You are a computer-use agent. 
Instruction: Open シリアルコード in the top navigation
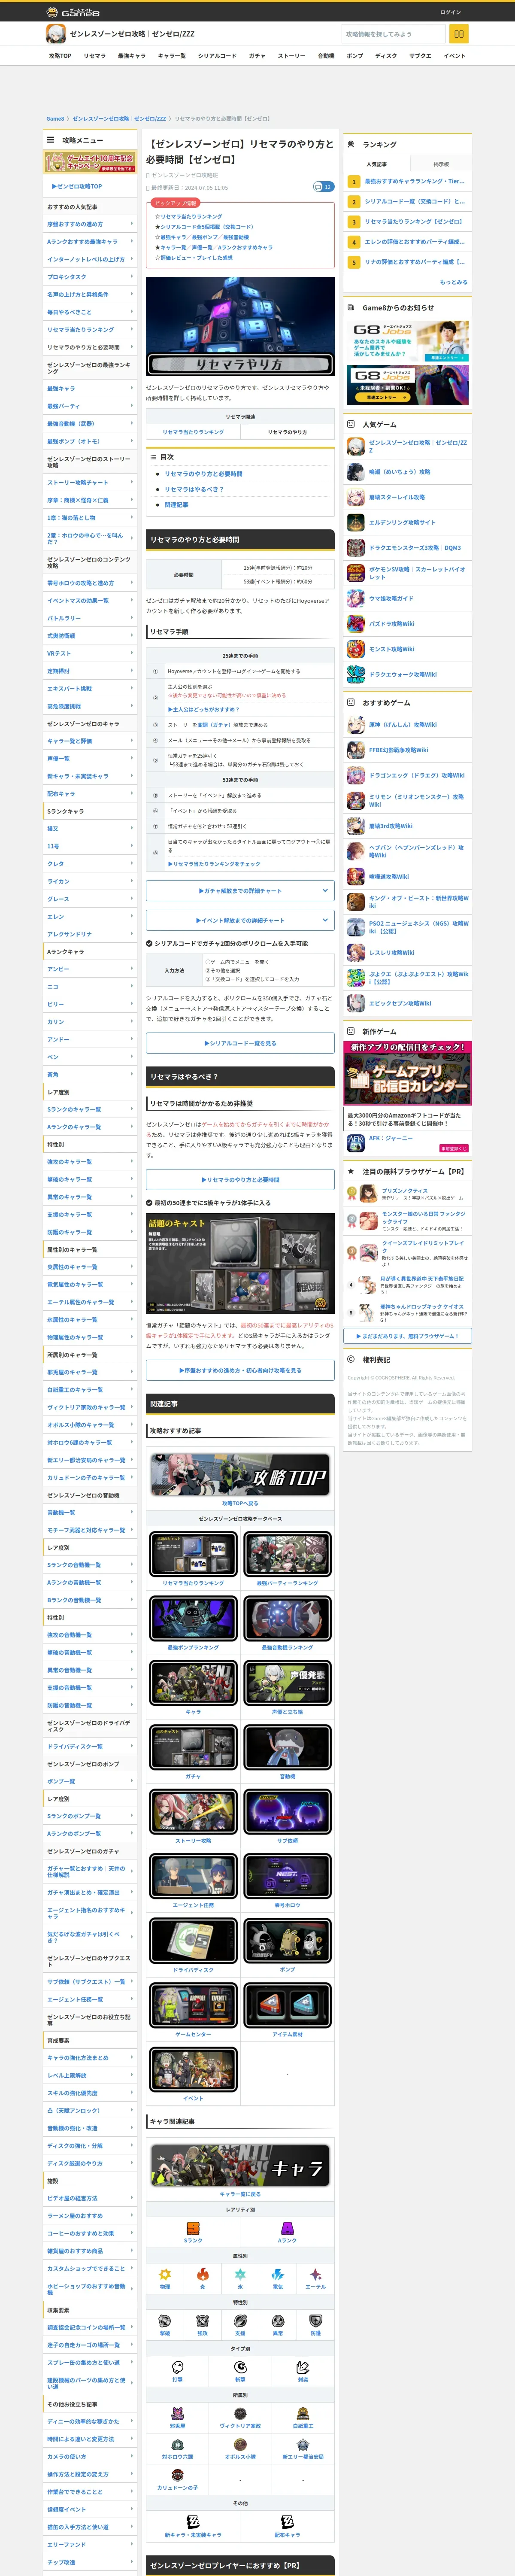point(217,56)
